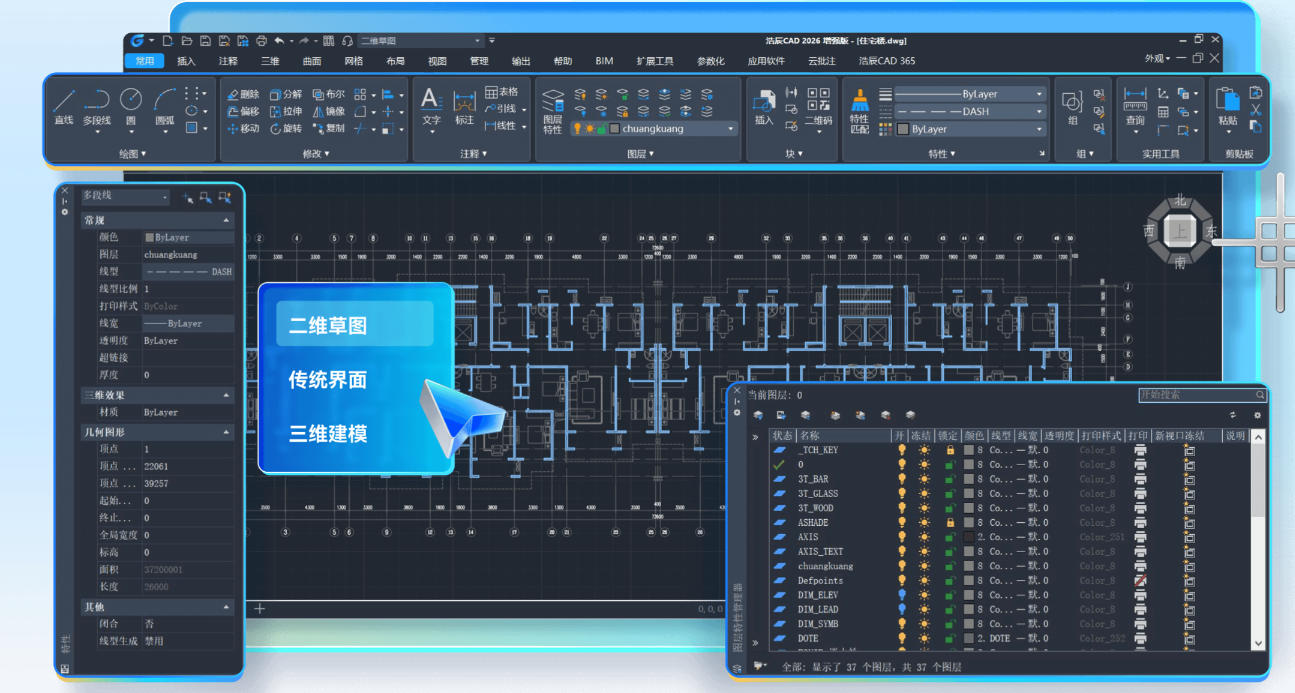Turn off the 3T_GLASS layer light bulb
The image size is (1295, 693).
tap(901, 493)
